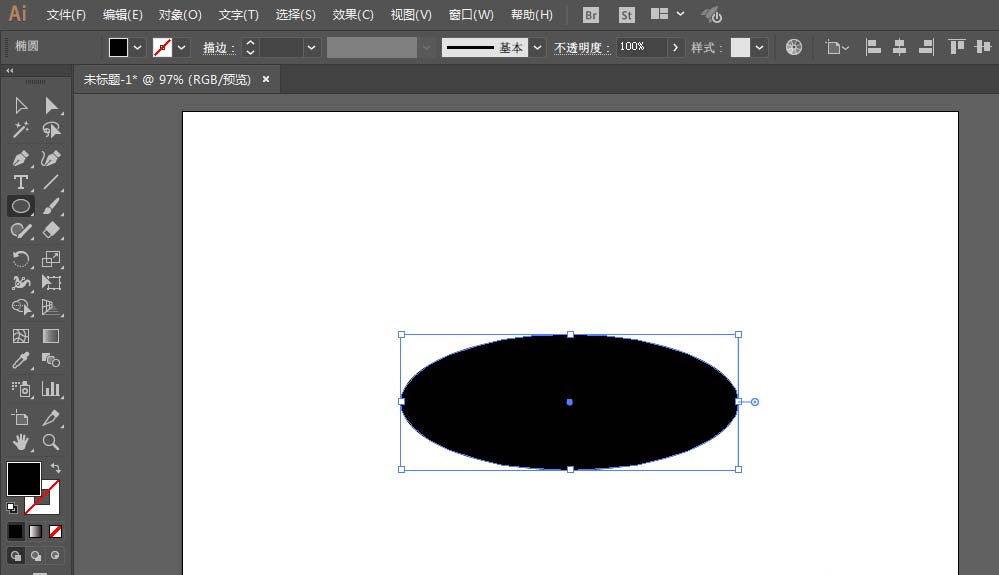
Task: Open the 效果(C) menu
Action: click(x=353, y=15)
